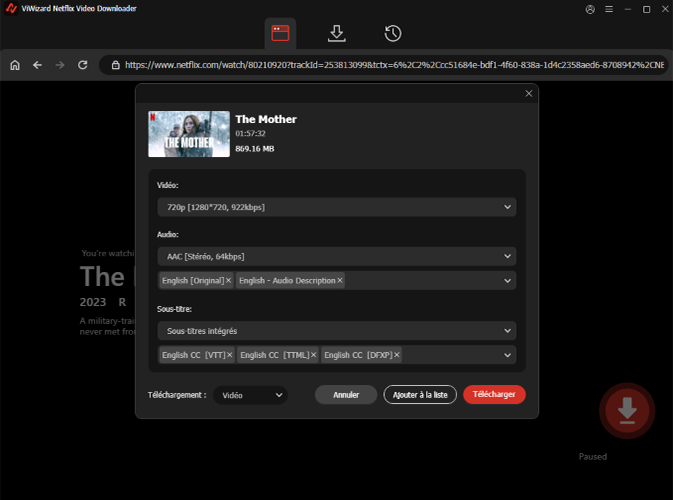Open the downloads queue tab icon

click(x=337, y=33)
